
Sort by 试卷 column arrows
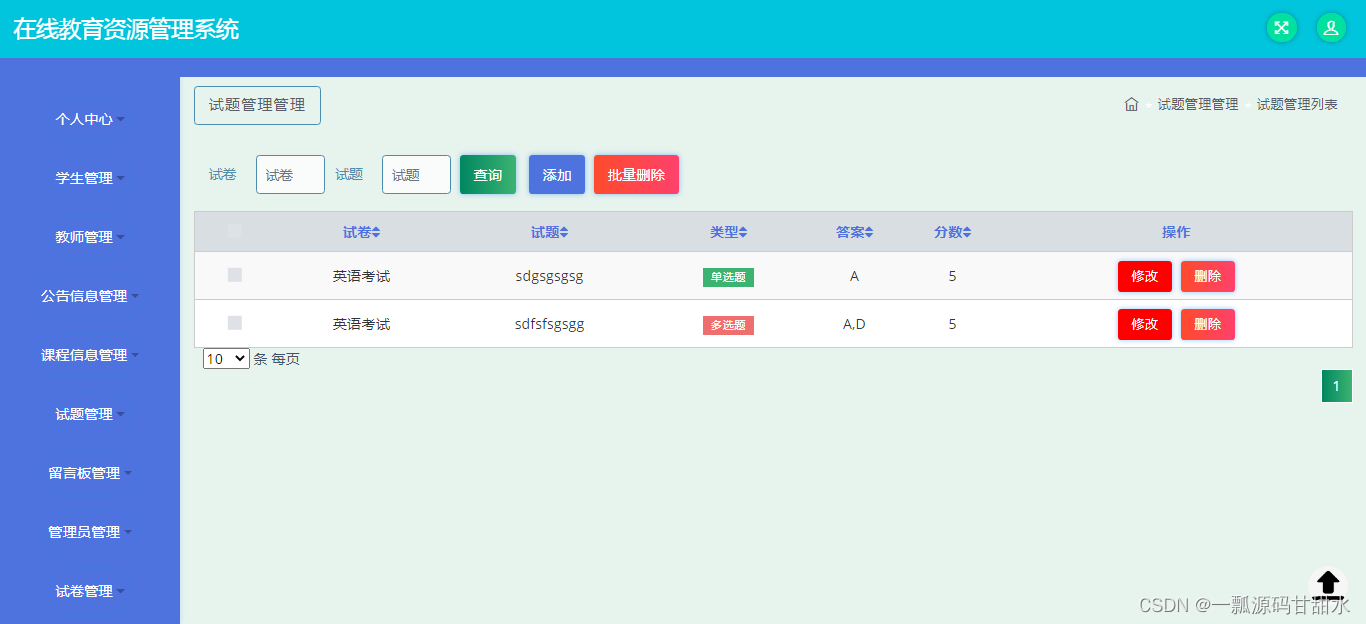coord(376,232)
